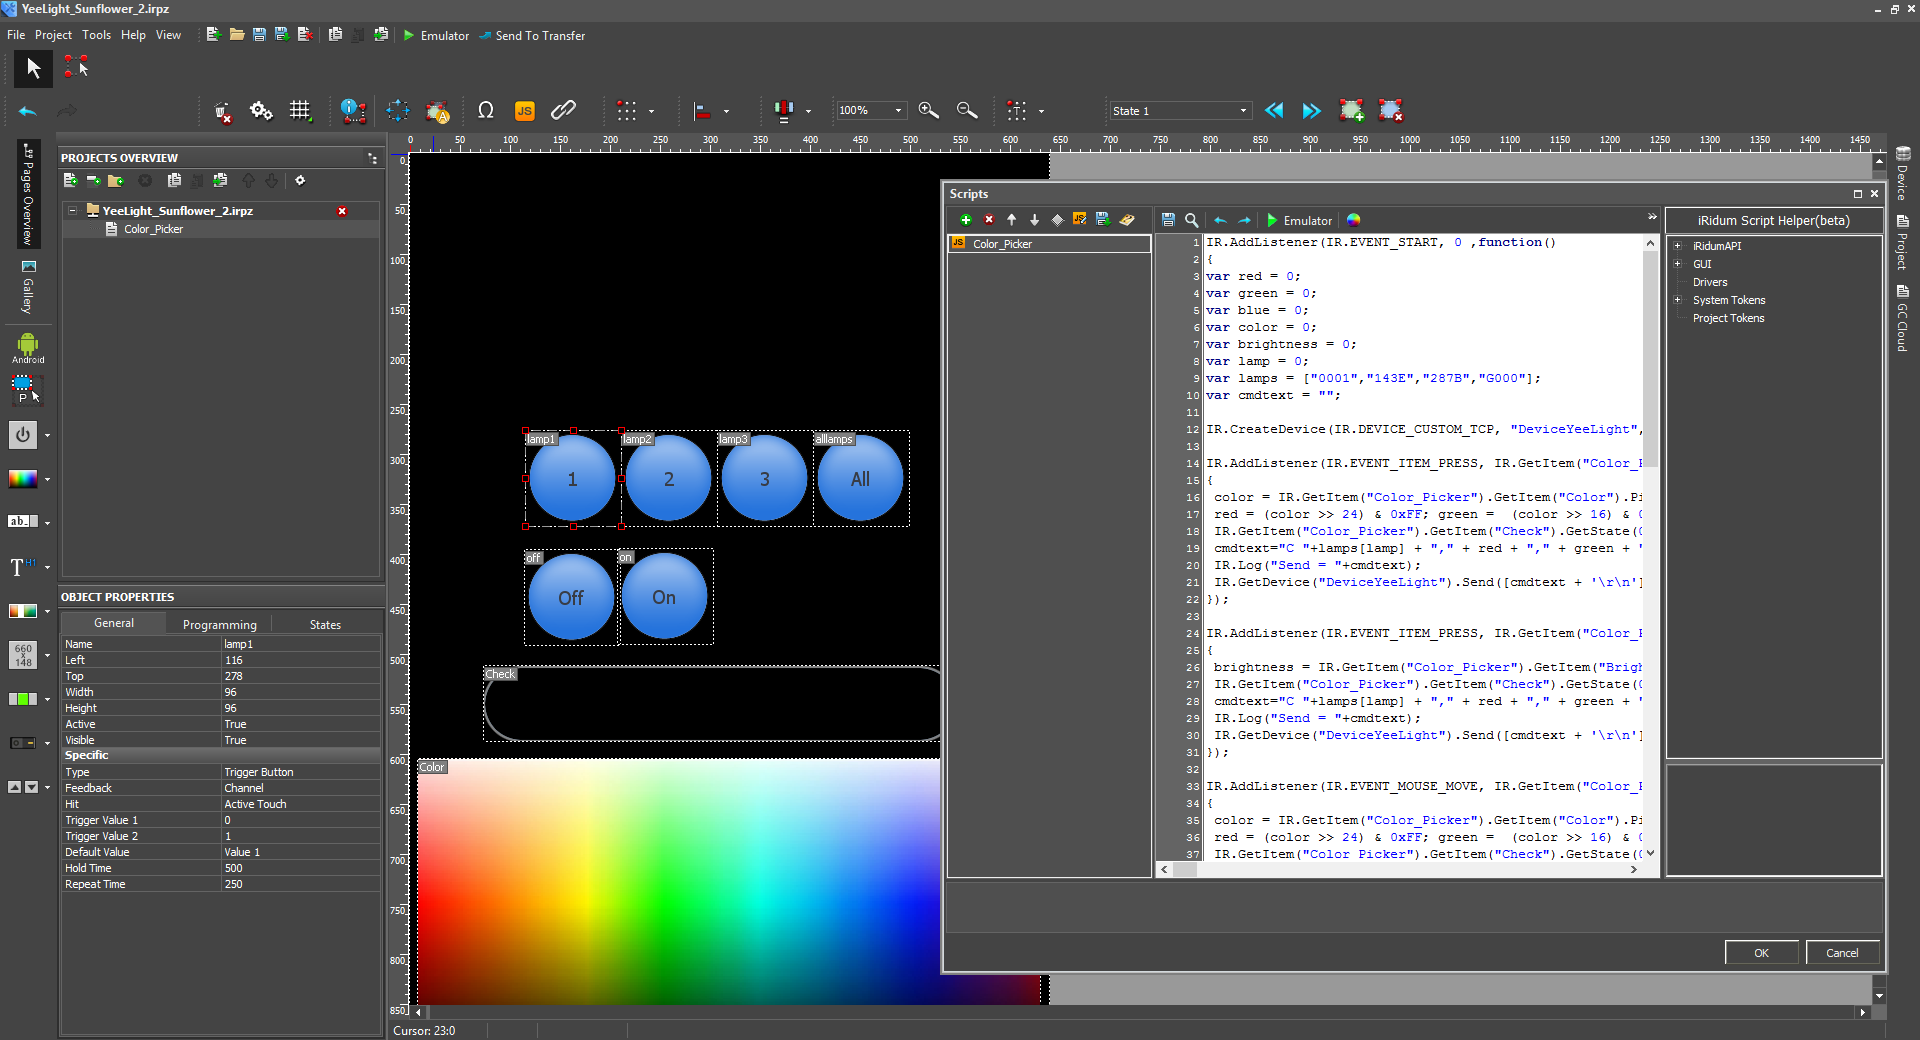1920x1040 pixels.
Task: Open the zoom 100% dropdown
Action: [x=898, y=111]
